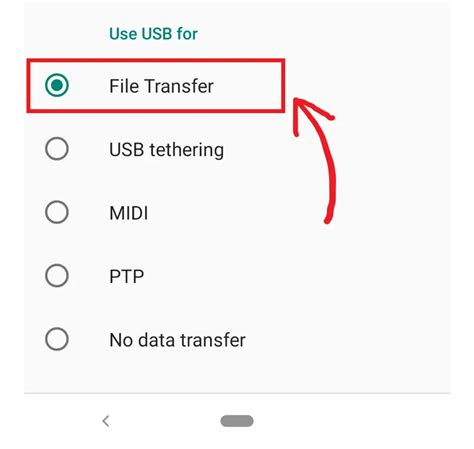The width and height of the screenshot is (474, 449).
Task: Switch to No data transfer radio circle
Action: coord(57,339)
